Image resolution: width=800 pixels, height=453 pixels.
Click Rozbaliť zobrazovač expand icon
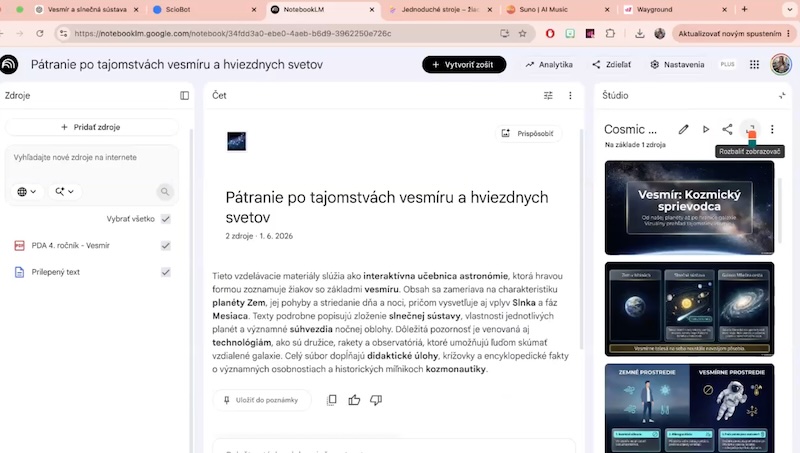tap(750, 130)
